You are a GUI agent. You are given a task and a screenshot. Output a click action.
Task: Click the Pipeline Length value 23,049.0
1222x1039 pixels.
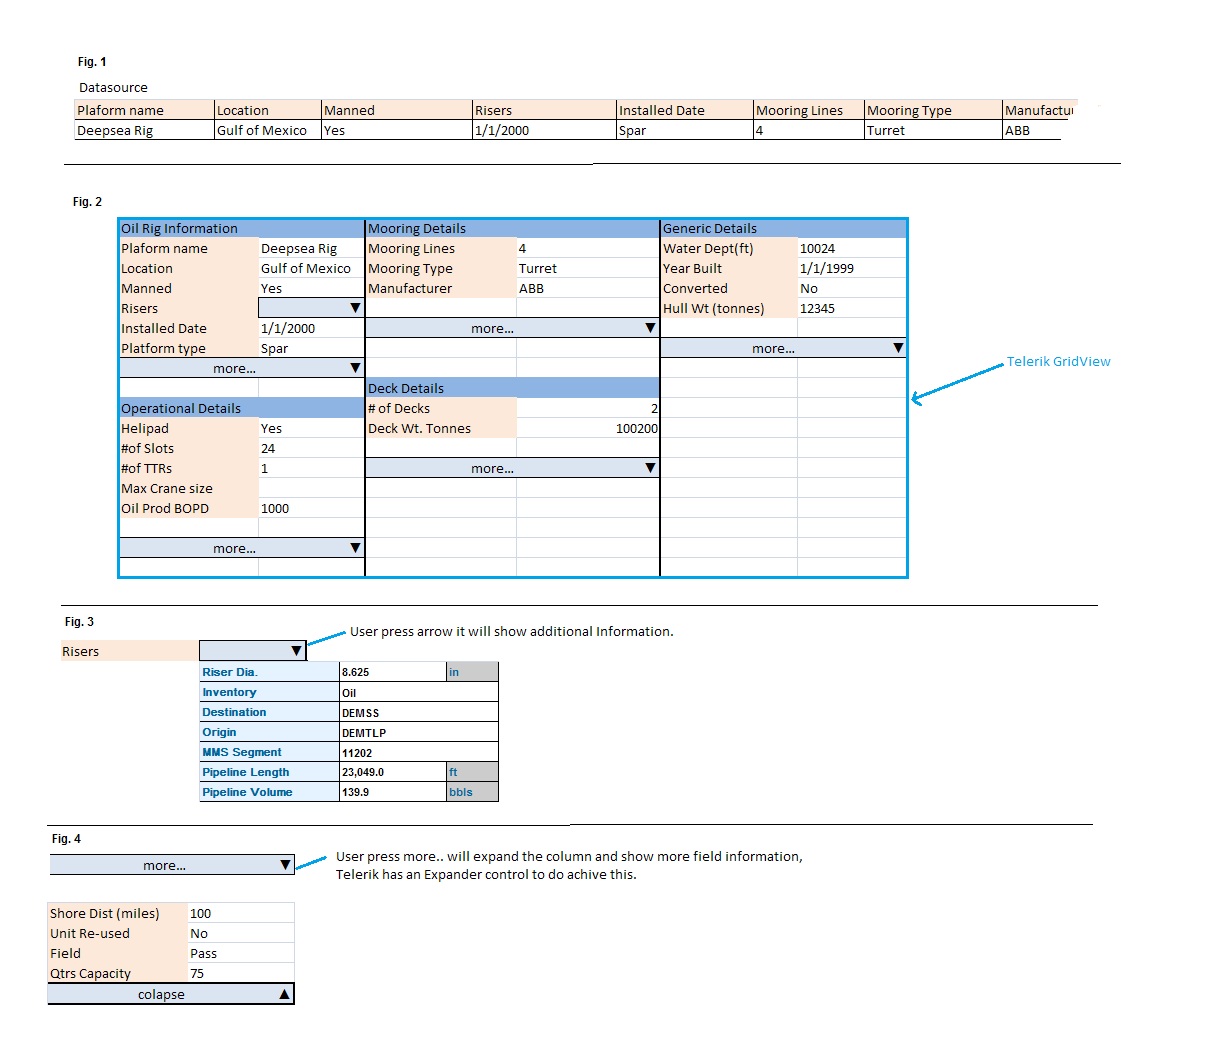coord(393,772)
